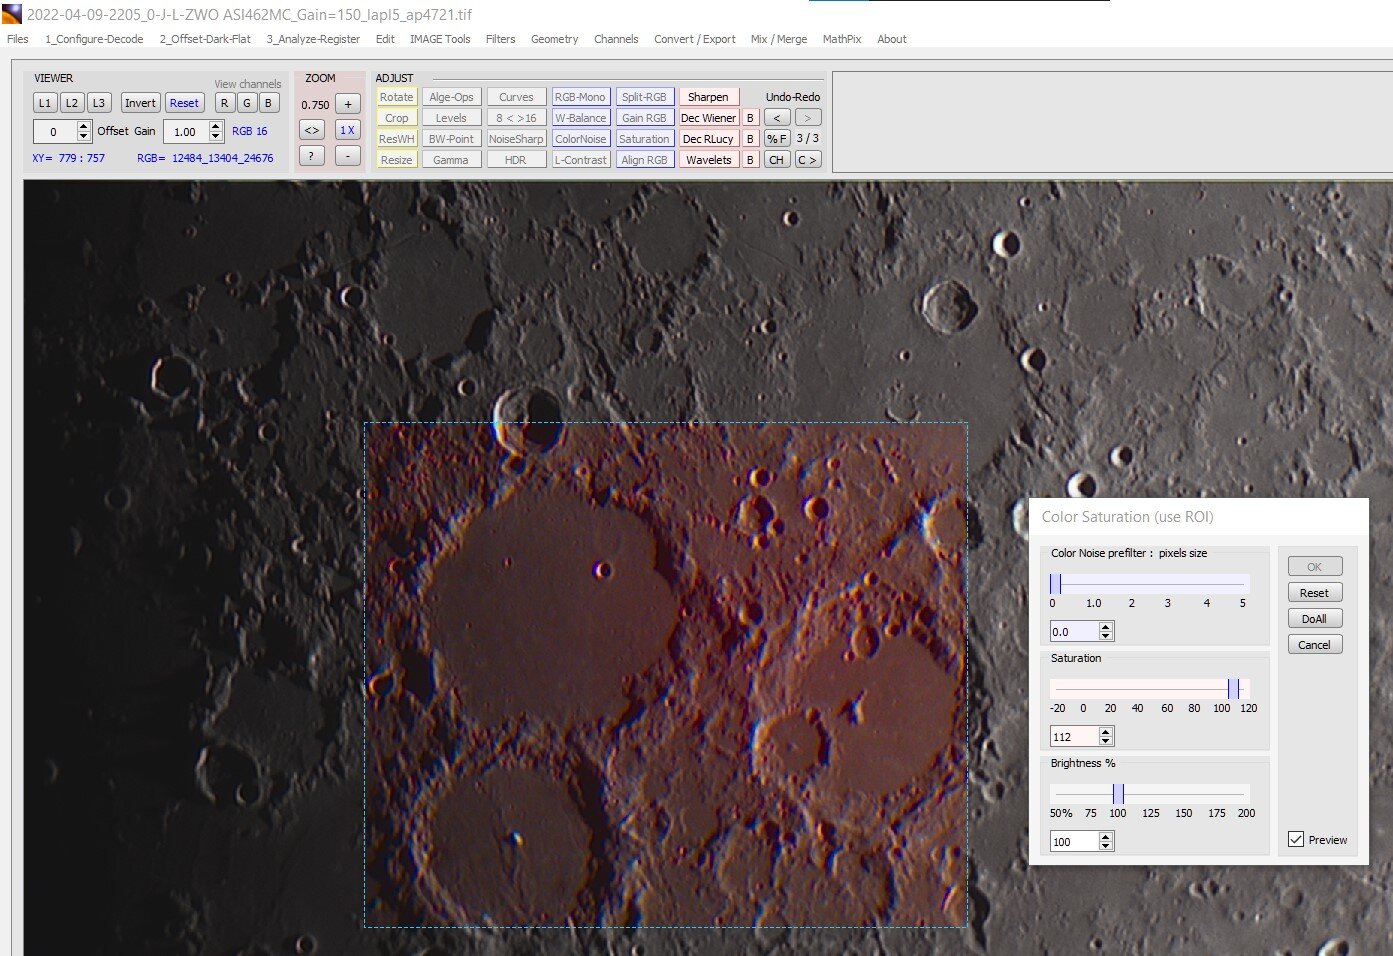Click DoAll in the Color Saturation dialog

(x=1314, y=619)
